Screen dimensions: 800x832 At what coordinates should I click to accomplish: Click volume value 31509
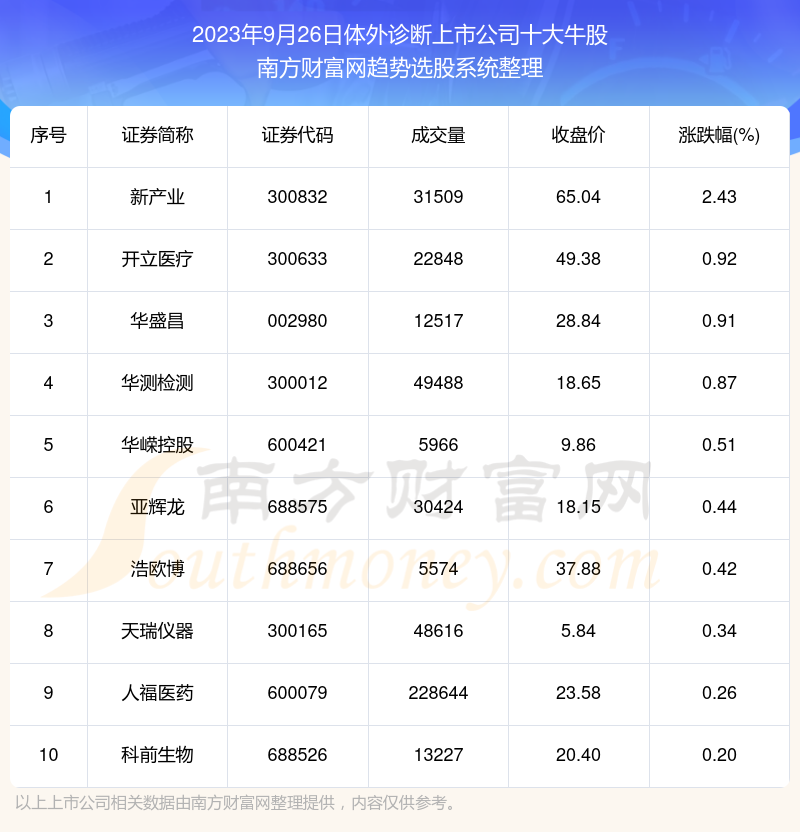pyautogui.click(x=438, y=197)
